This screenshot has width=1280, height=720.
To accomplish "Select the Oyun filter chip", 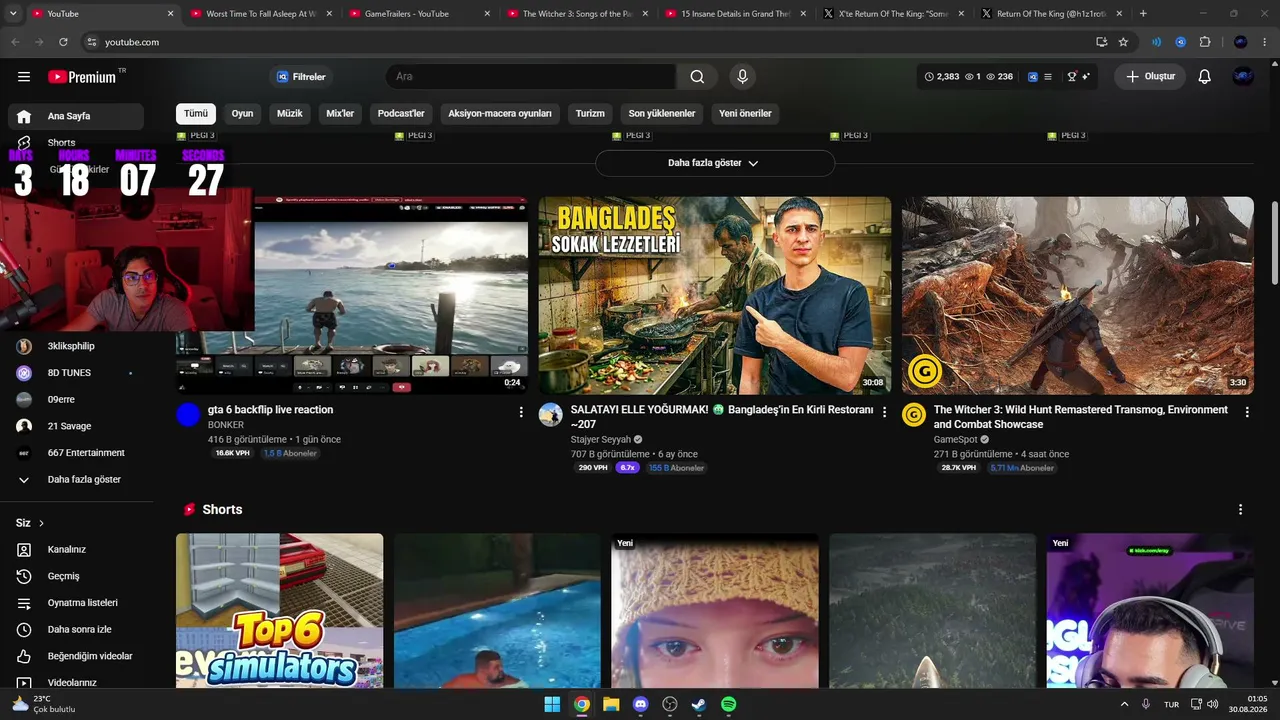I will click(242, 113).
